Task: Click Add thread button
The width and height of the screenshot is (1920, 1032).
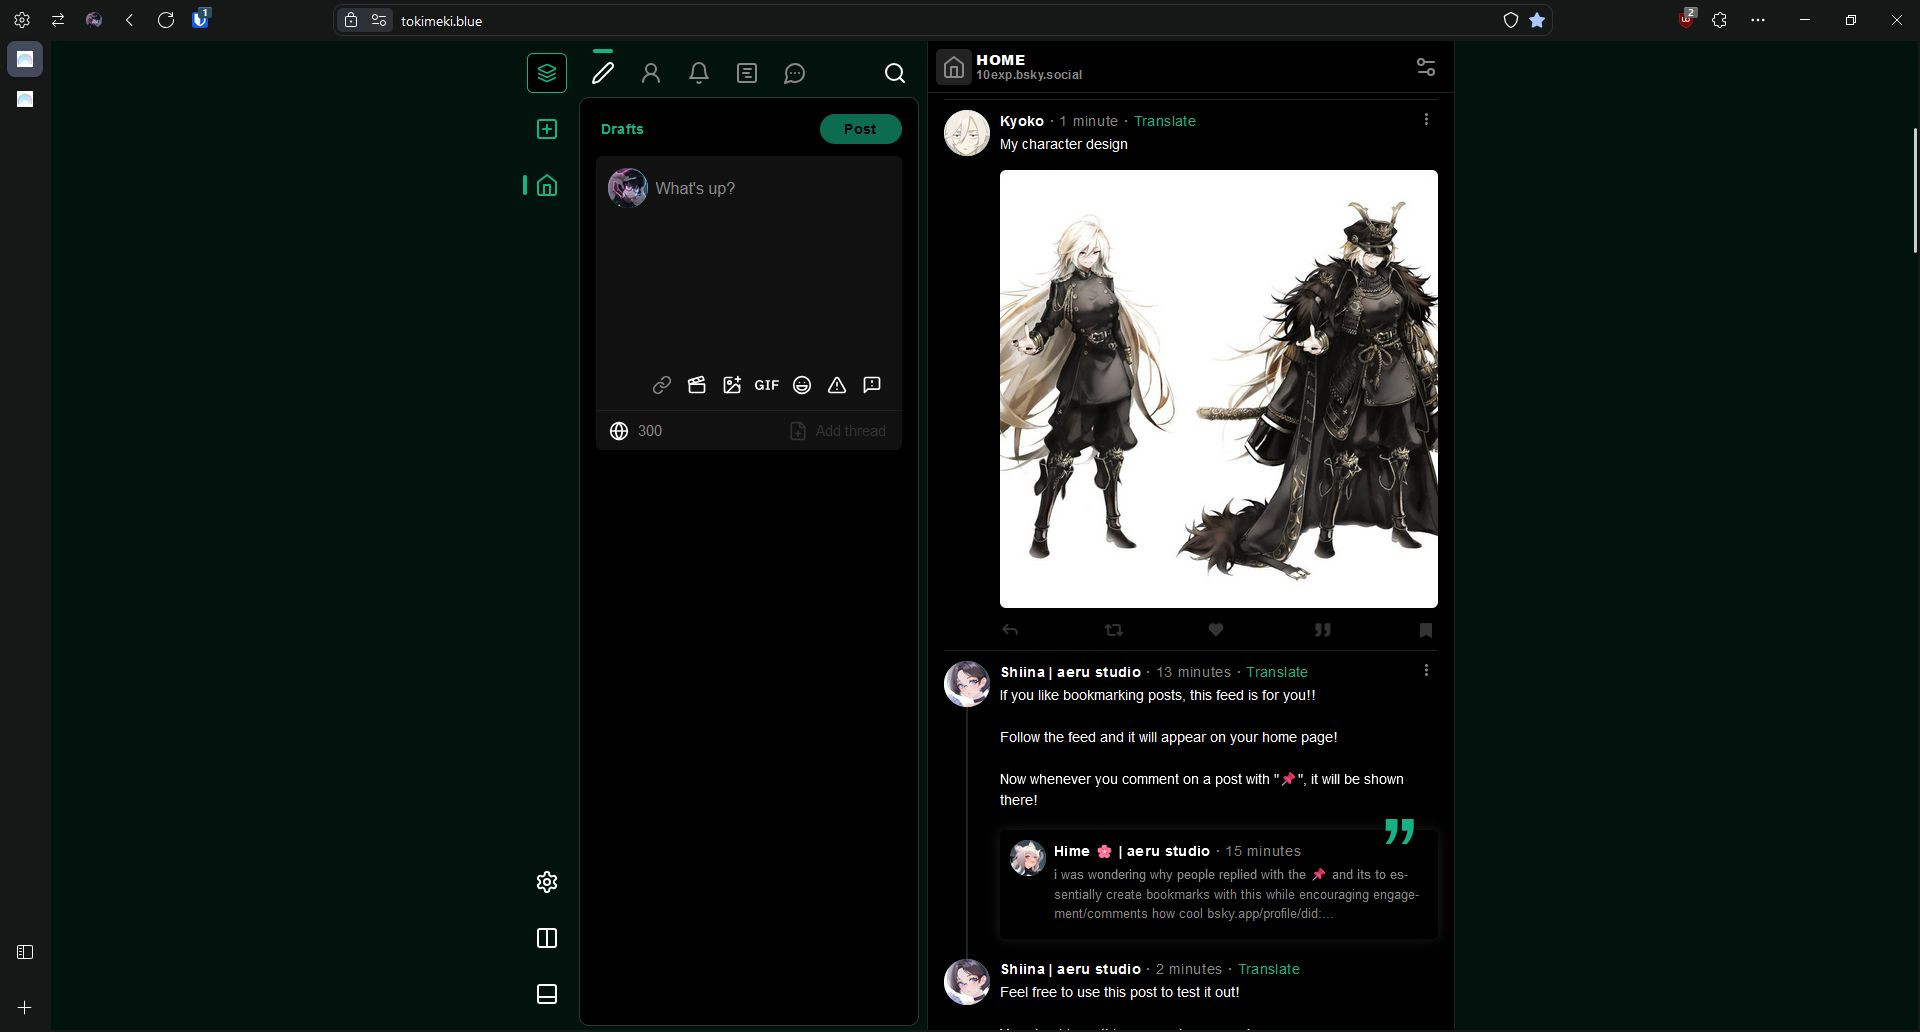Action: click(x=838, y=431)
